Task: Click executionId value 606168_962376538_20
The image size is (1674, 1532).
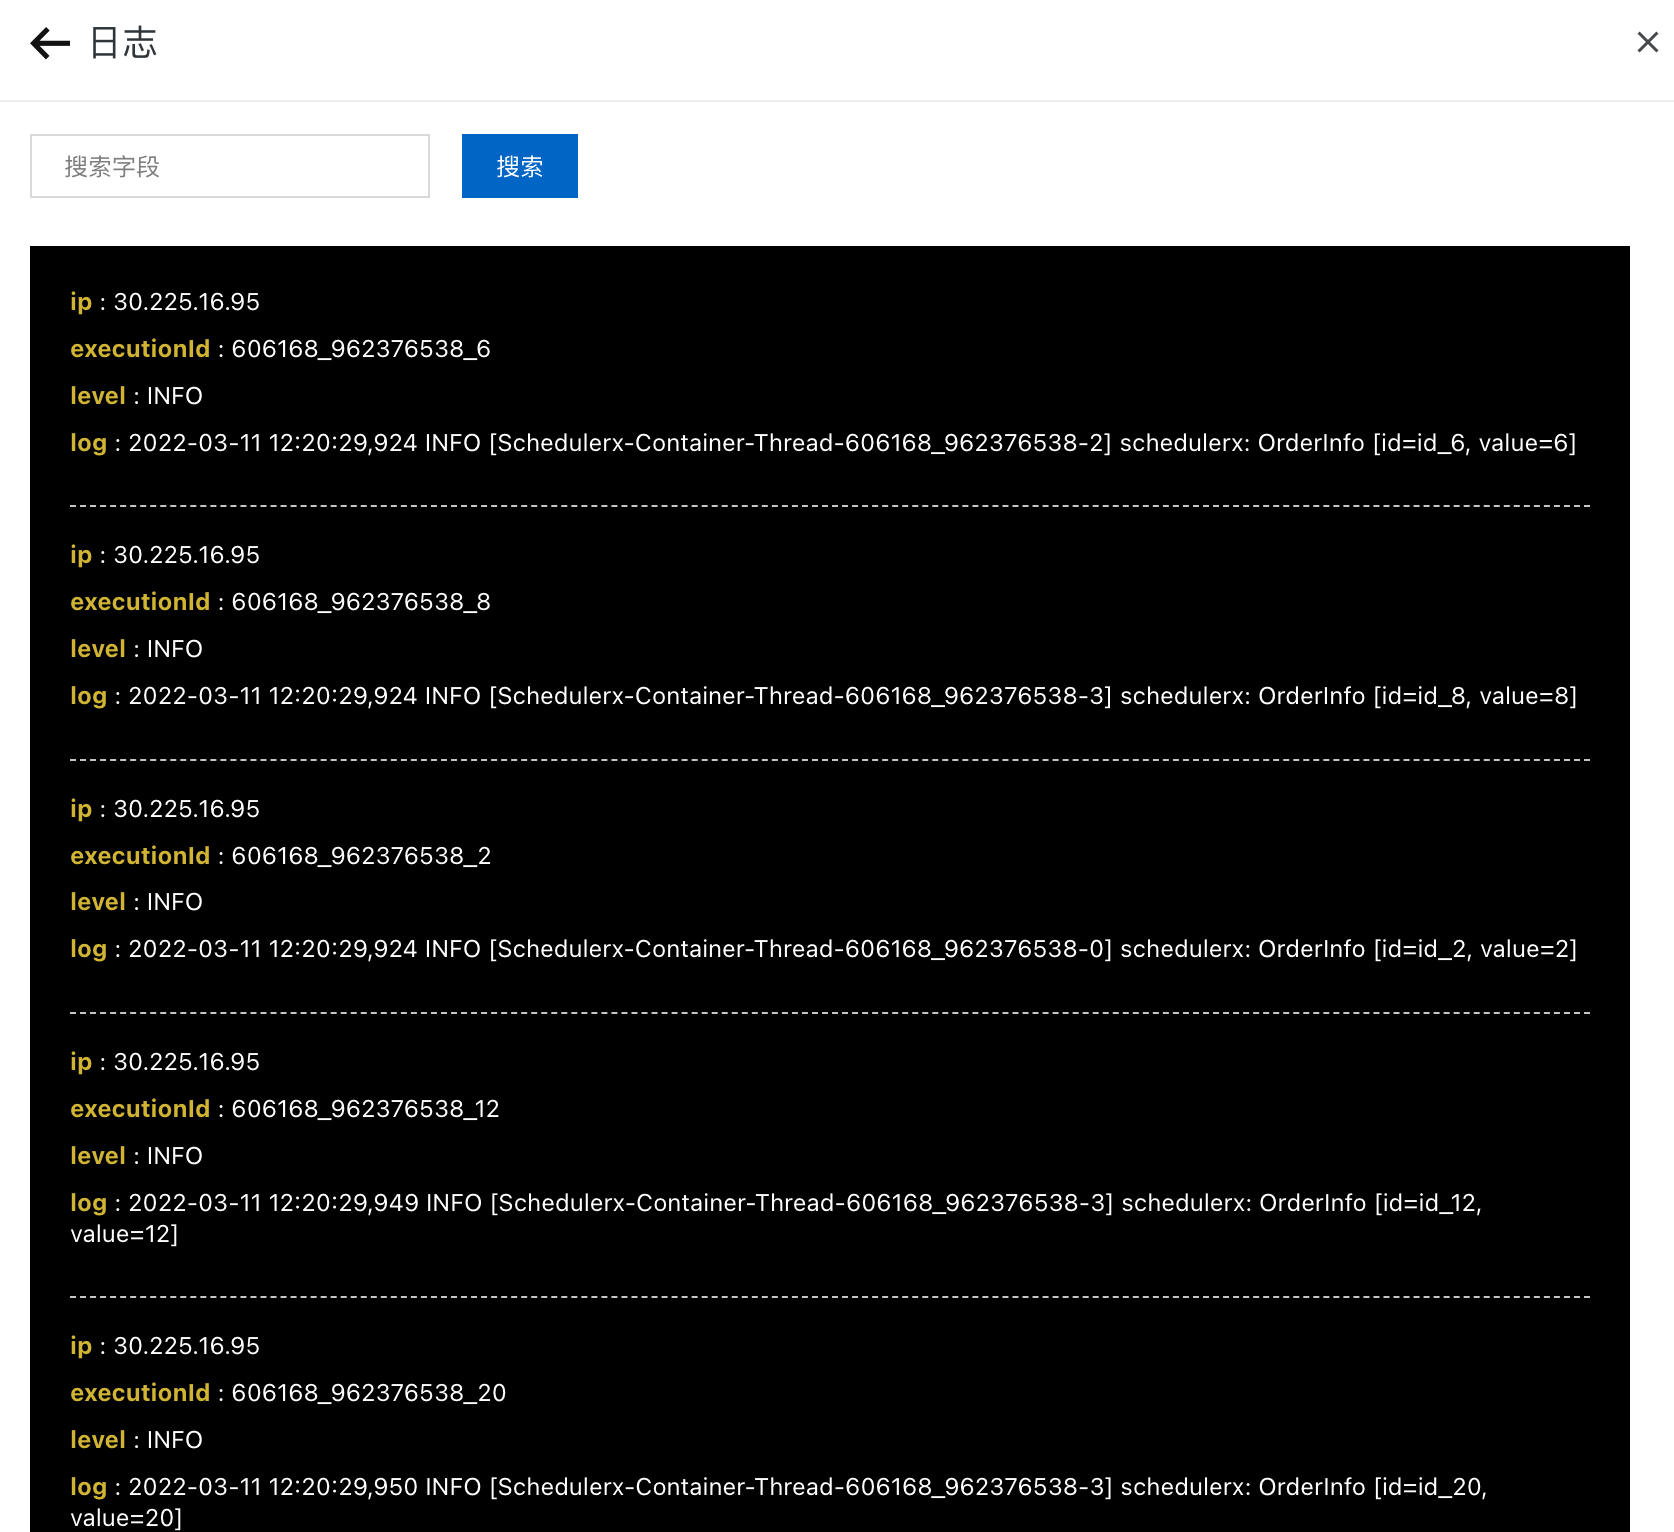Action: [x=367, y=1392]
